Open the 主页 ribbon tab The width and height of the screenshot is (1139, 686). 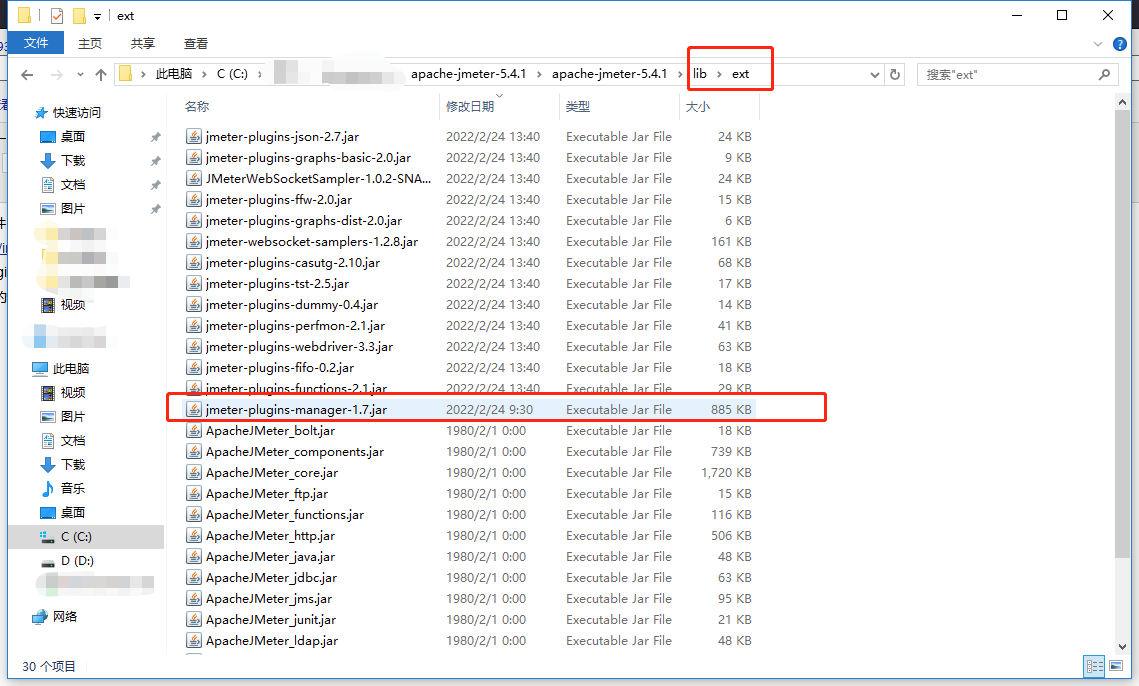point(90,44)
